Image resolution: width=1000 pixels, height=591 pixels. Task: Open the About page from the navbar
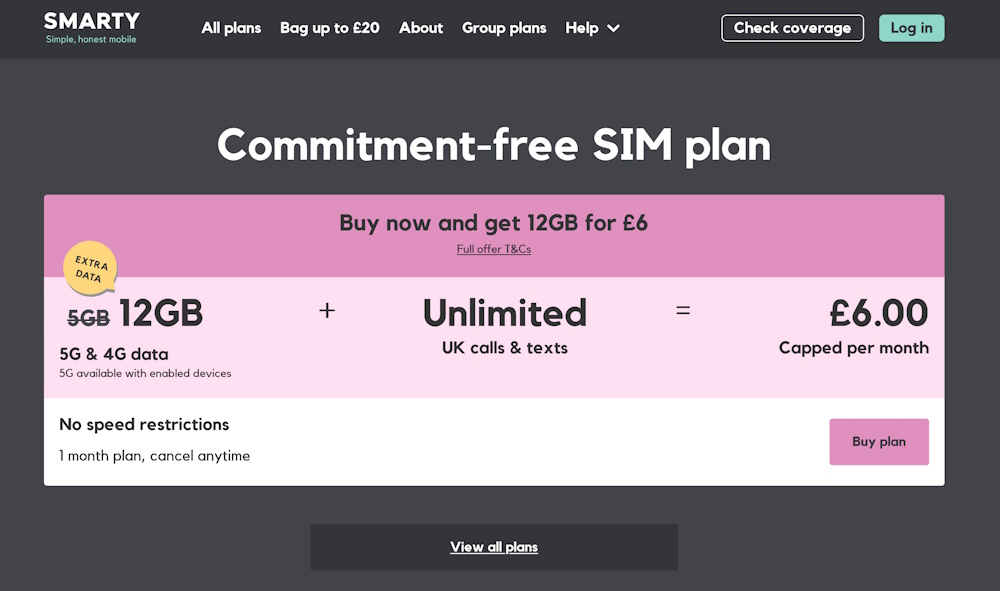[421, 28]
